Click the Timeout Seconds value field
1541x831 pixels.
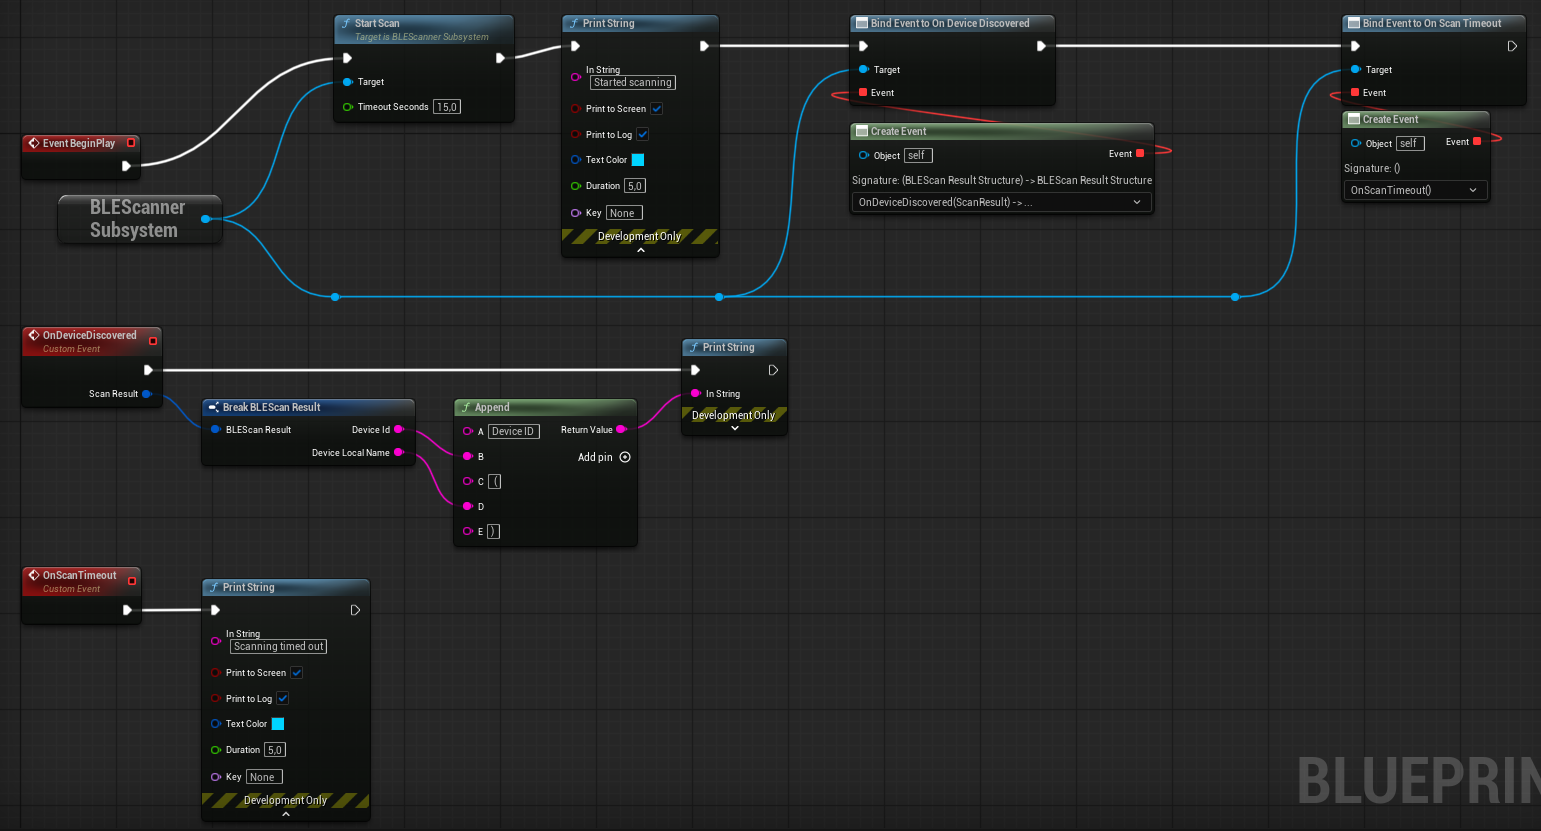pos(447,107)
